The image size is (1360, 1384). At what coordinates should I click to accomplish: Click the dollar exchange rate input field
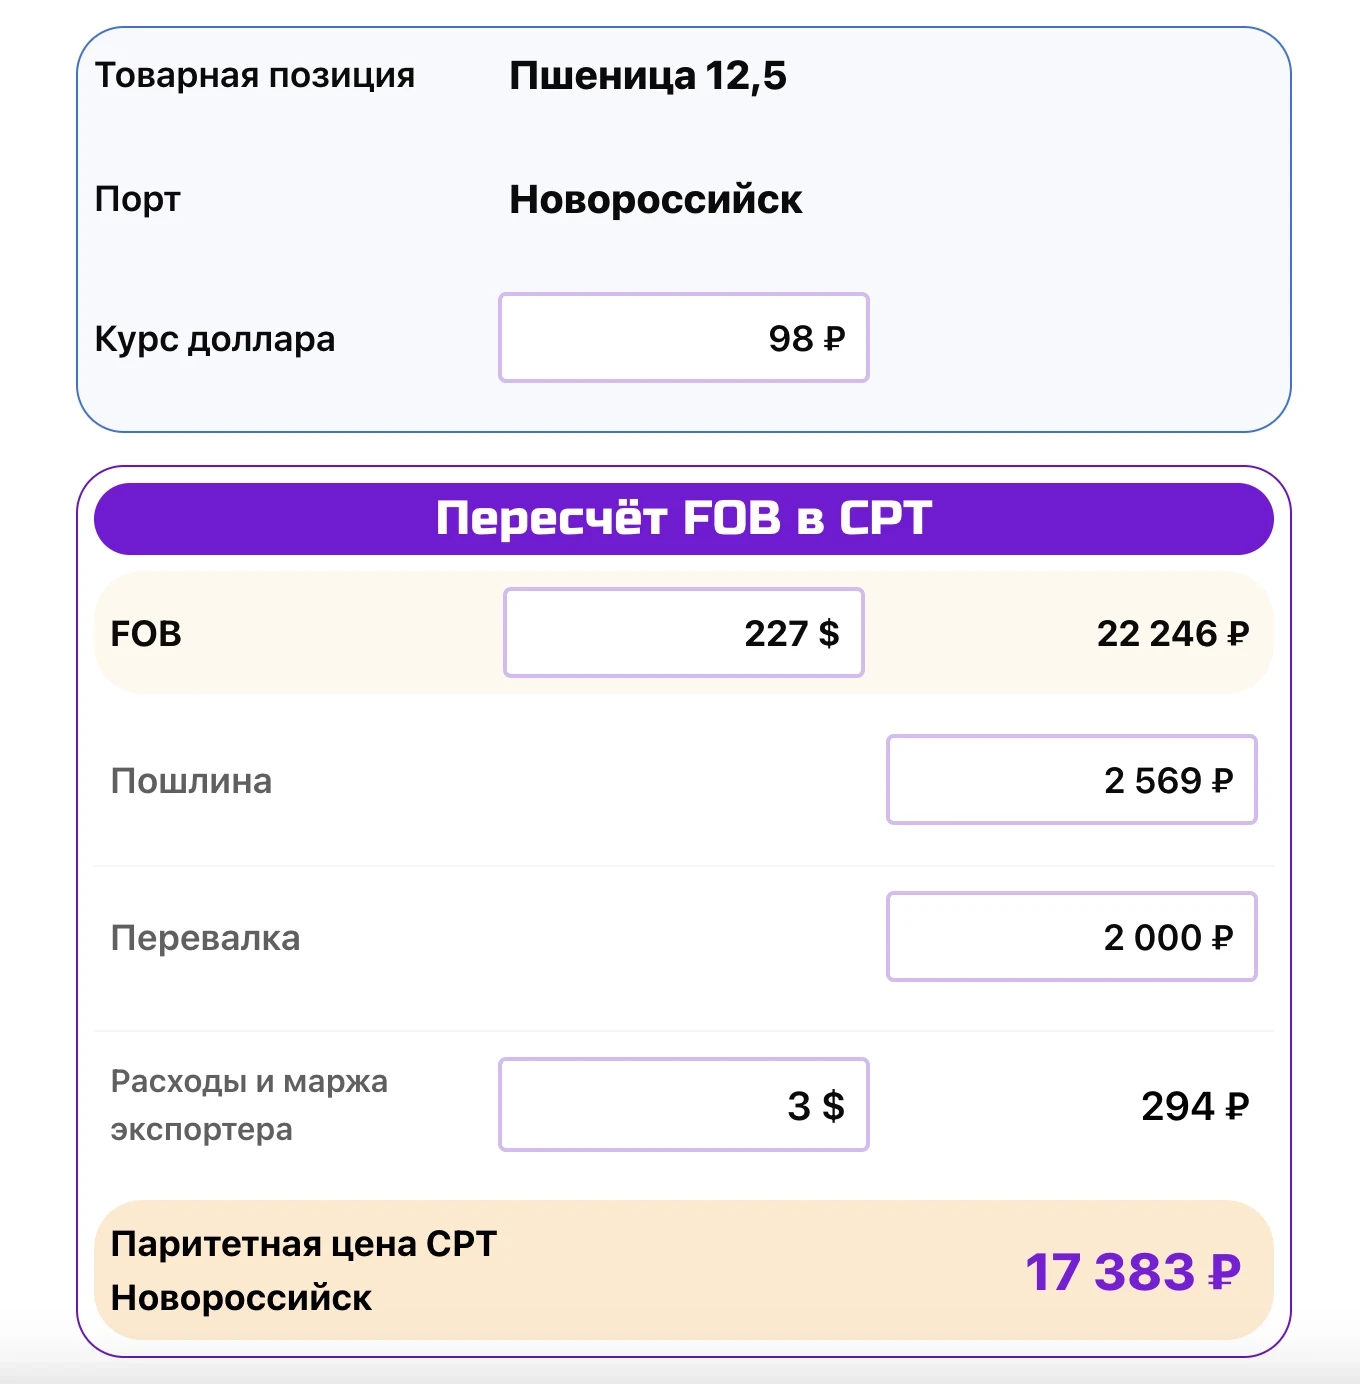[x=683, y=338]
